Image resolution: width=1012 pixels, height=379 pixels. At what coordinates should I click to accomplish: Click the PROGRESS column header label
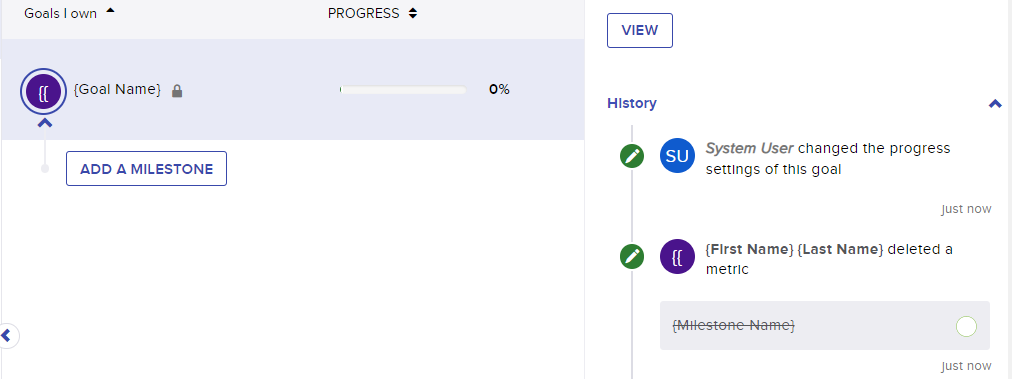363,14
